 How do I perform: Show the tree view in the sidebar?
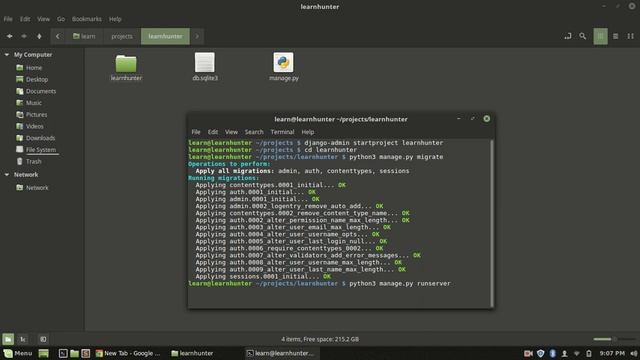(23, 339)
